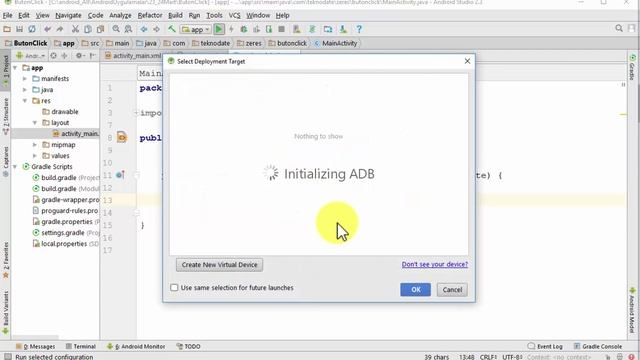Open the Build menu
Image resolution: width=640 pixels, height=360 pixels.
click(x=175, y=15)
